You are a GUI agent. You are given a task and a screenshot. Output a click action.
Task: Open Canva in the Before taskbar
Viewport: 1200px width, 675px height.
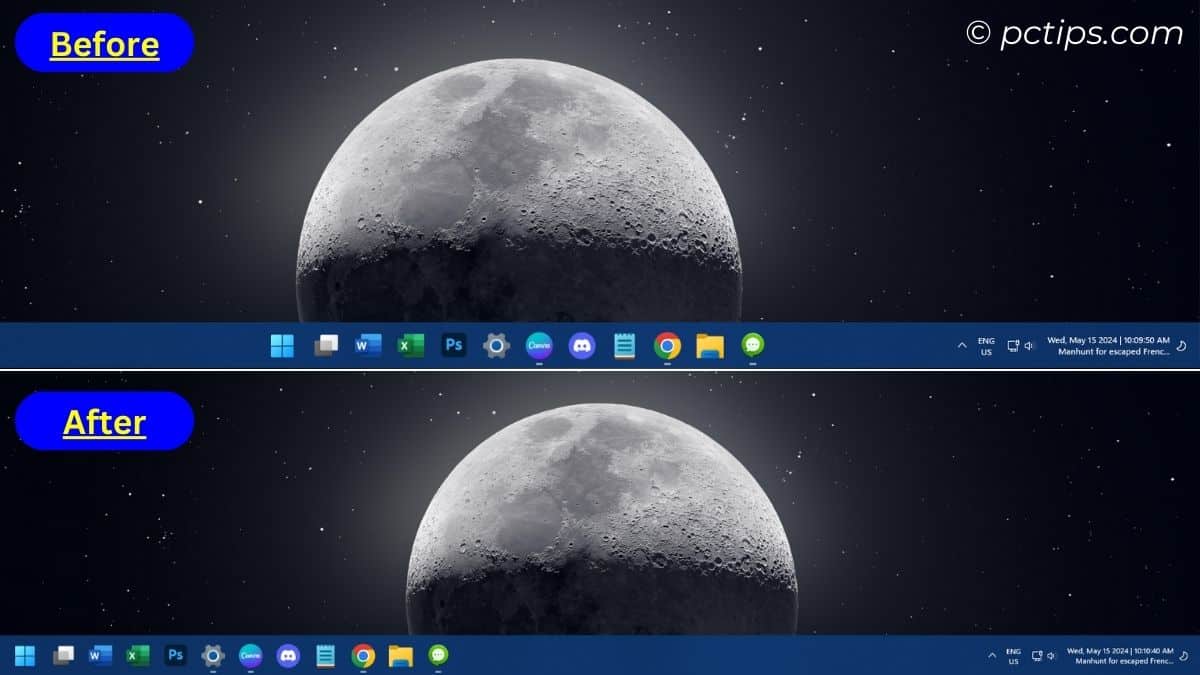click(539, 345)
